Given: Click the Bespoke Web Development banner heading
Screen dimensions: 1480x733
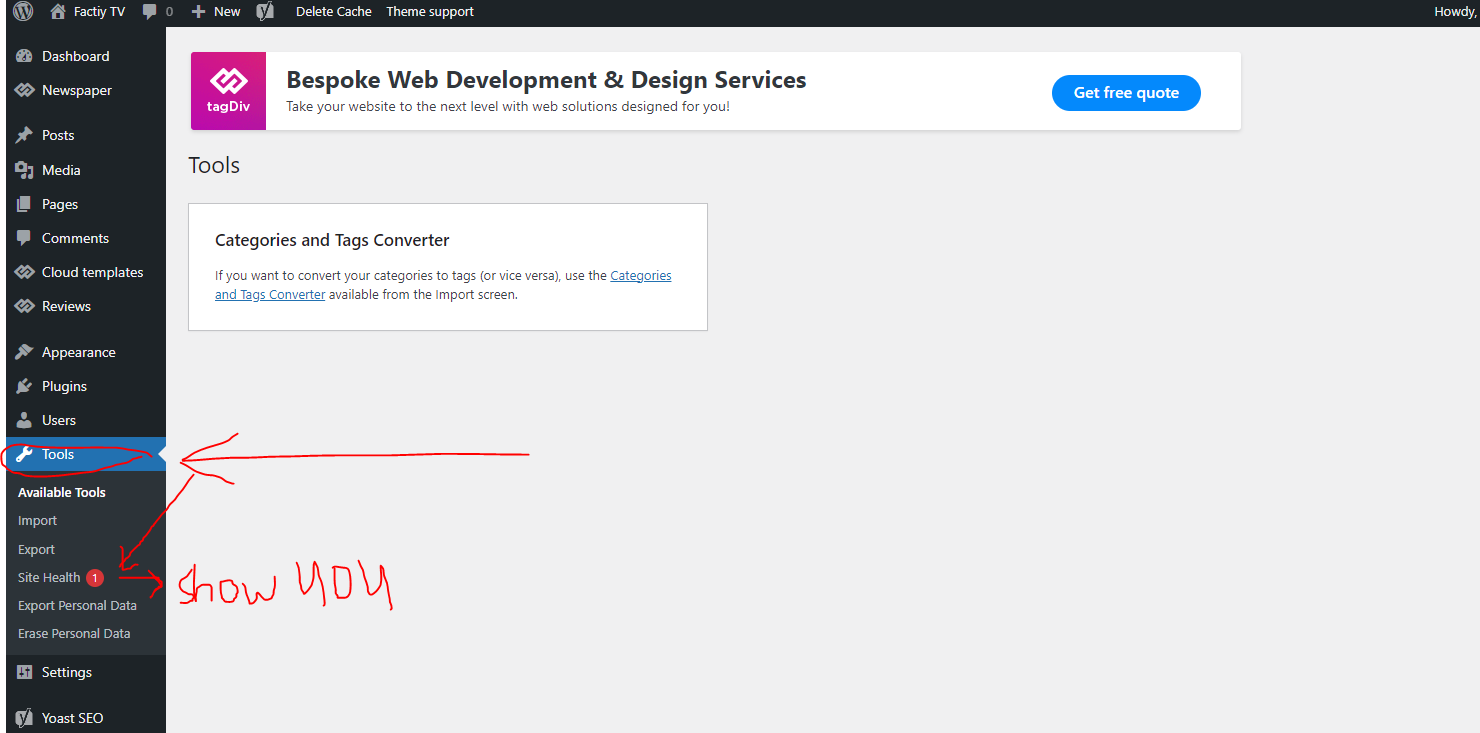Looking at the screenshot, I should [x=546, y=80].
